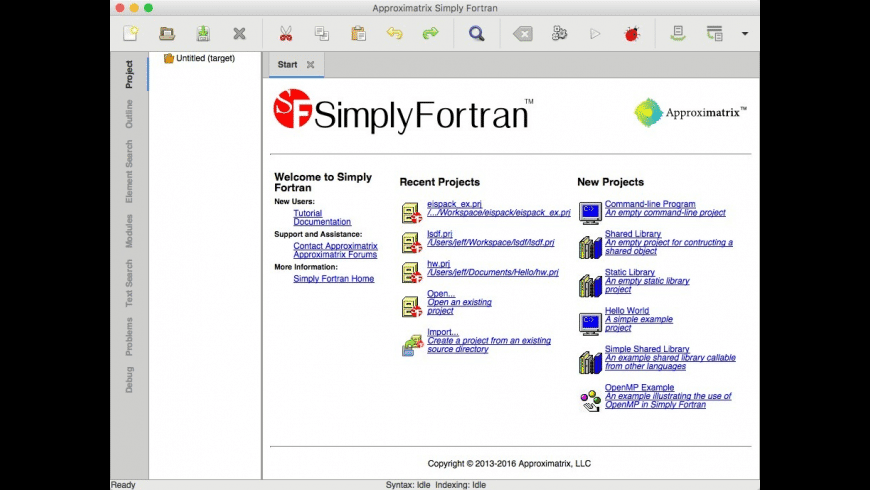
Task: Create a Hello World project
Action: (x=626, y=310)
